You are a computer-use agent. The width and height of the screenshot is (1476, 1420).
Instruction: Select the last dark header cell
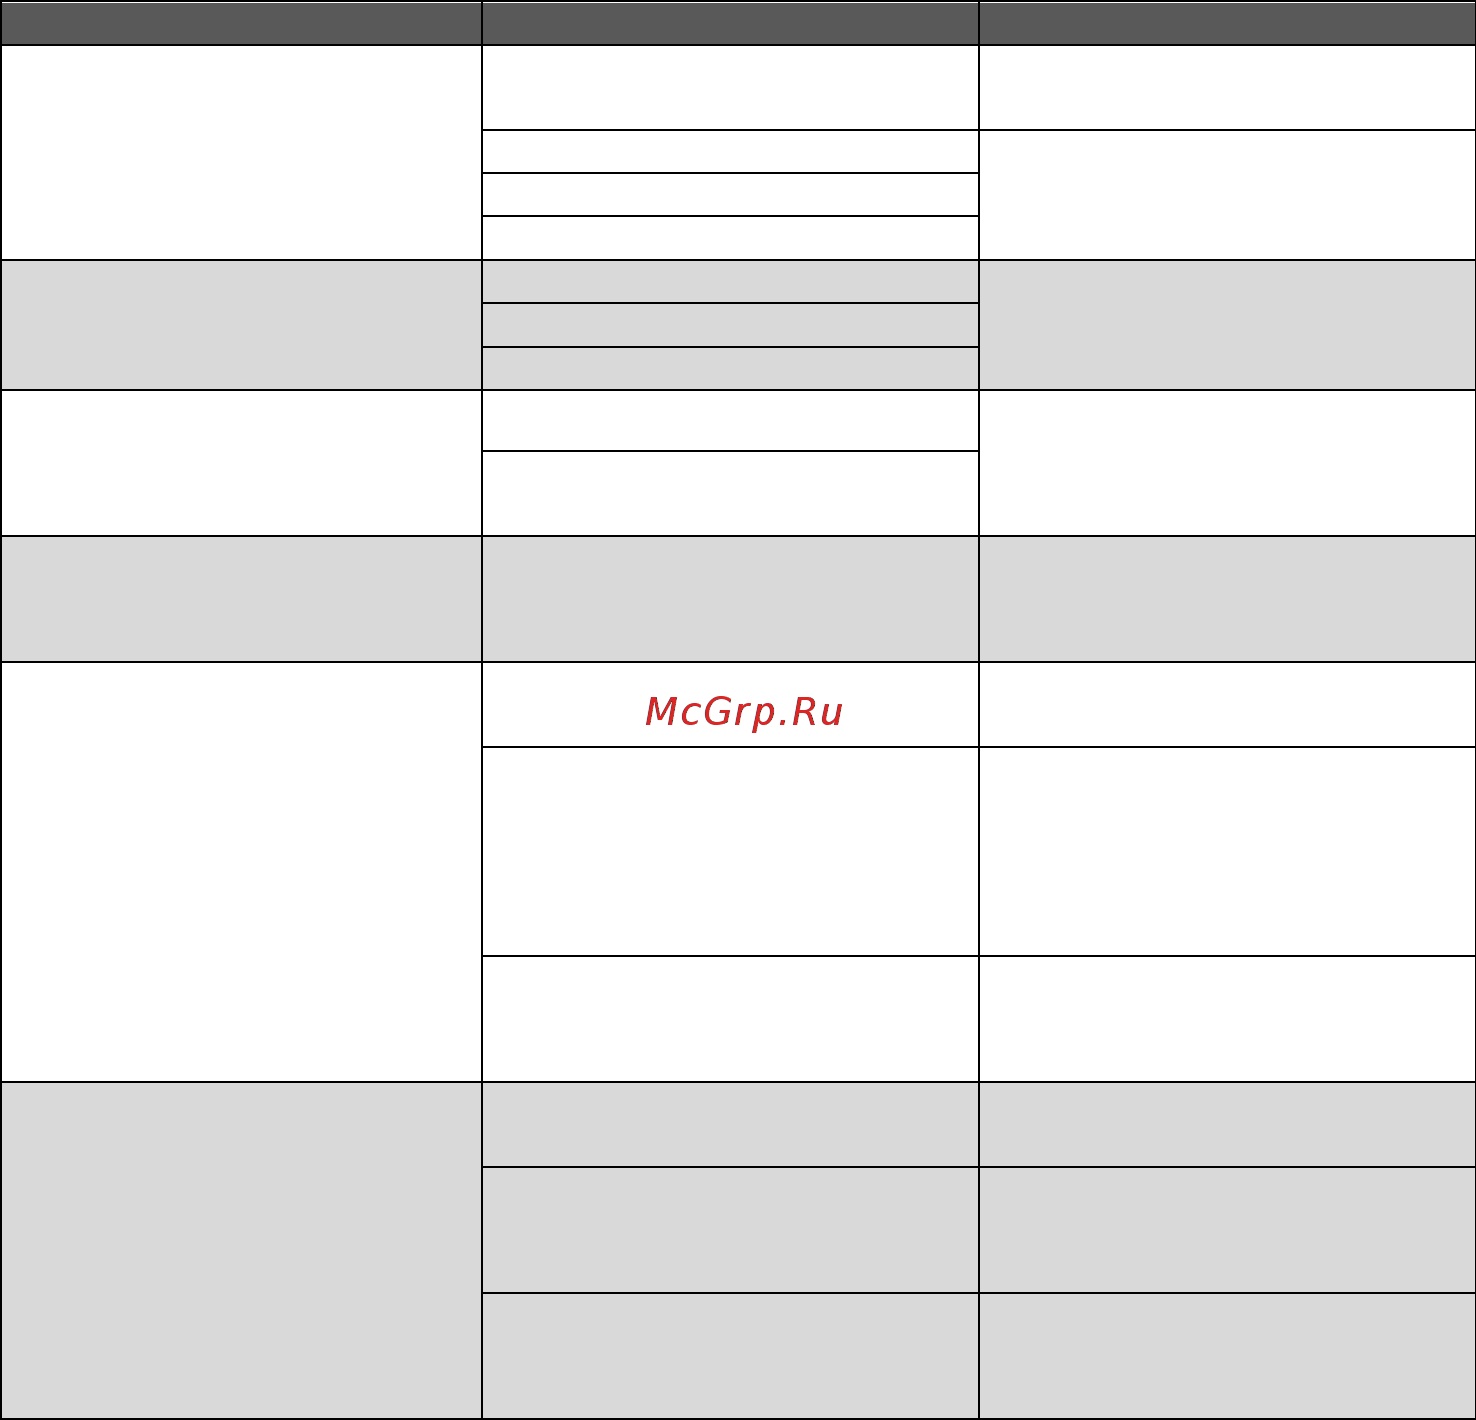(1227, 22)
